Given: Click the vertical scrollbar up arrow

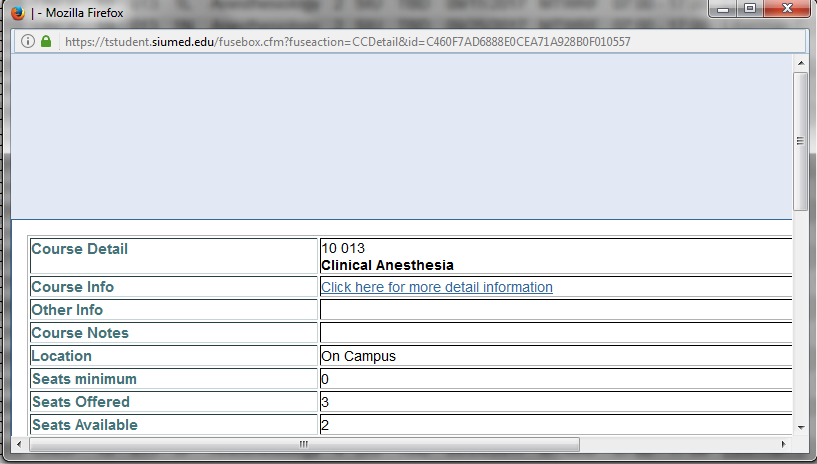Looking at the screenshot, I should click(x=799, y=62).
